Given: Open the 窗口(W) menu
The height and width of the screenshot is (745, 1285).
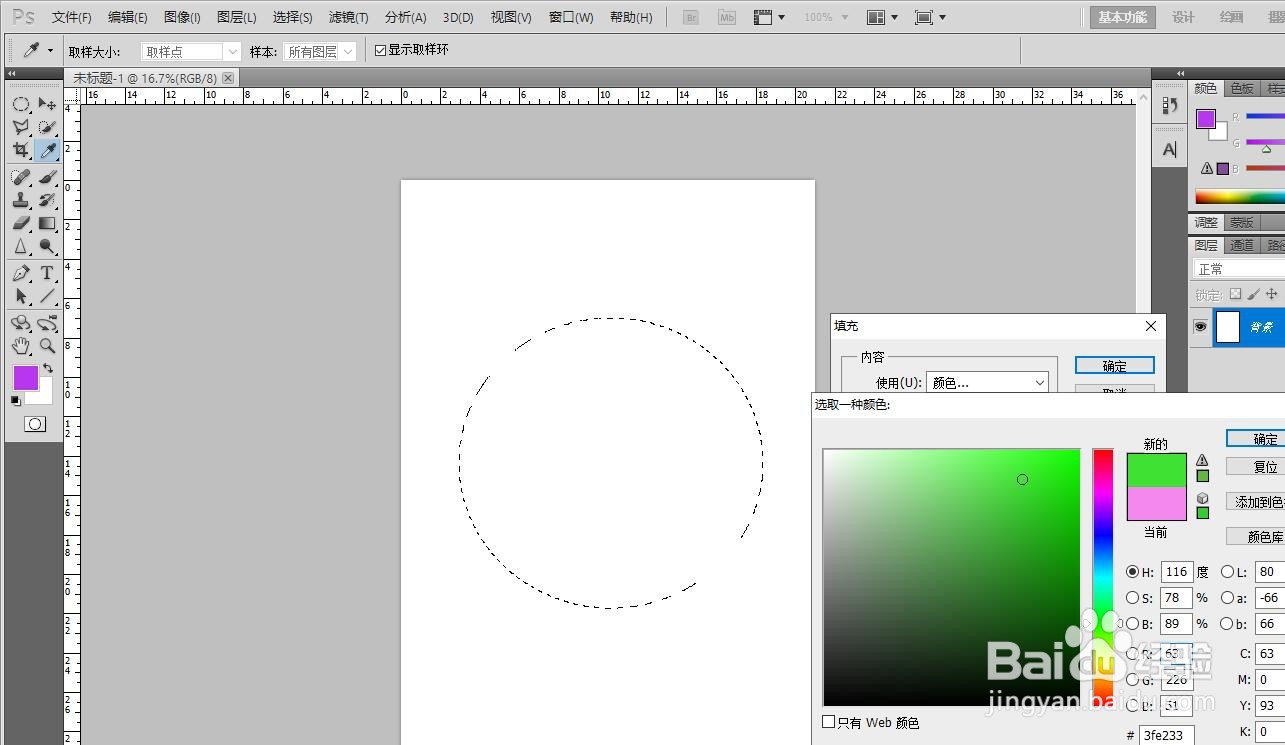Looking at the screenshot, I should click(x=571, y=17).
